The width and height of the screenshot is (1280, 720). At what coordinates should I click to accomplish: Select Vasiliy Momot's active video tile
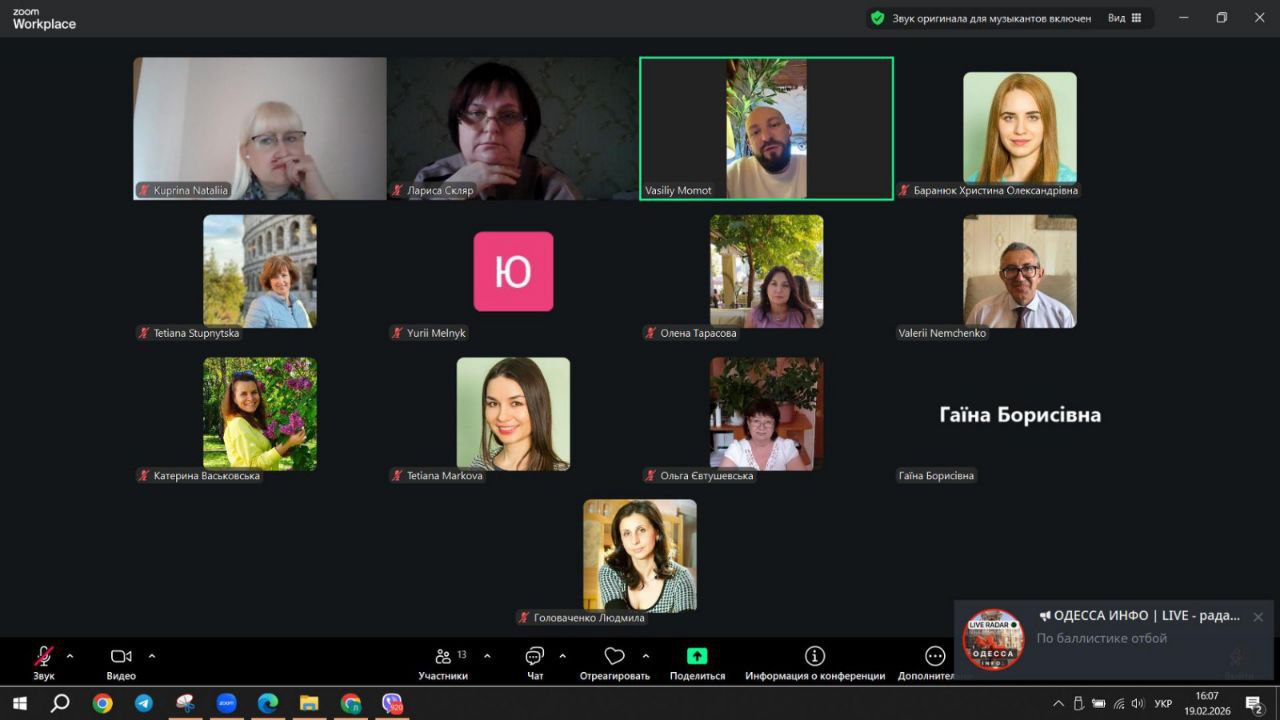(766, 128)
